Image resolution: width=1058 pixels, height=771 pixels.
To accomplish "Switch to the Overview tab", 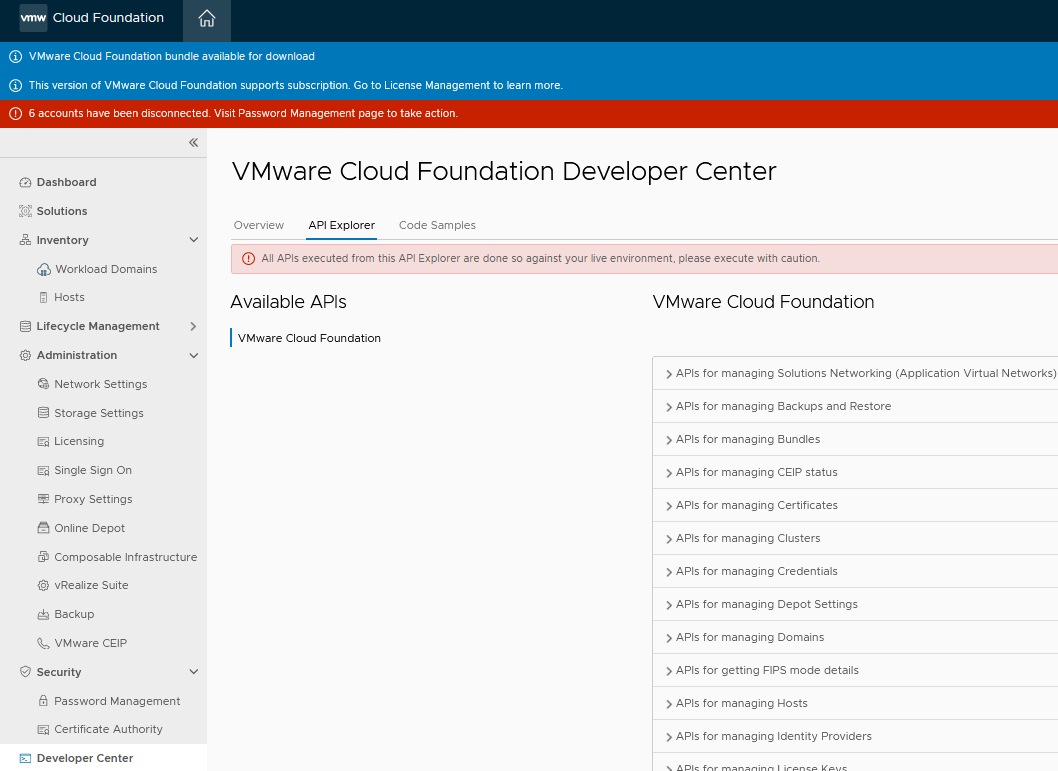I will click(x=258, y=225).
